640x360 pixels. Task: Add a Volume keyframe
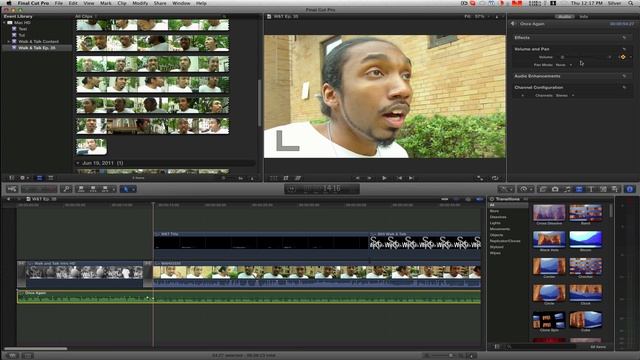(x=623, y=57)
